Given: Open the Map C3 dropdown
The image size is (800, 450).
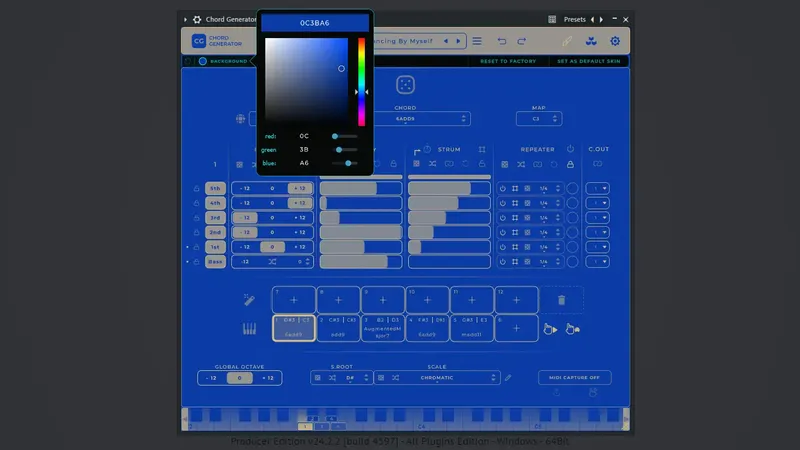Looking at the screenshot, I should (x=539, y=119).
